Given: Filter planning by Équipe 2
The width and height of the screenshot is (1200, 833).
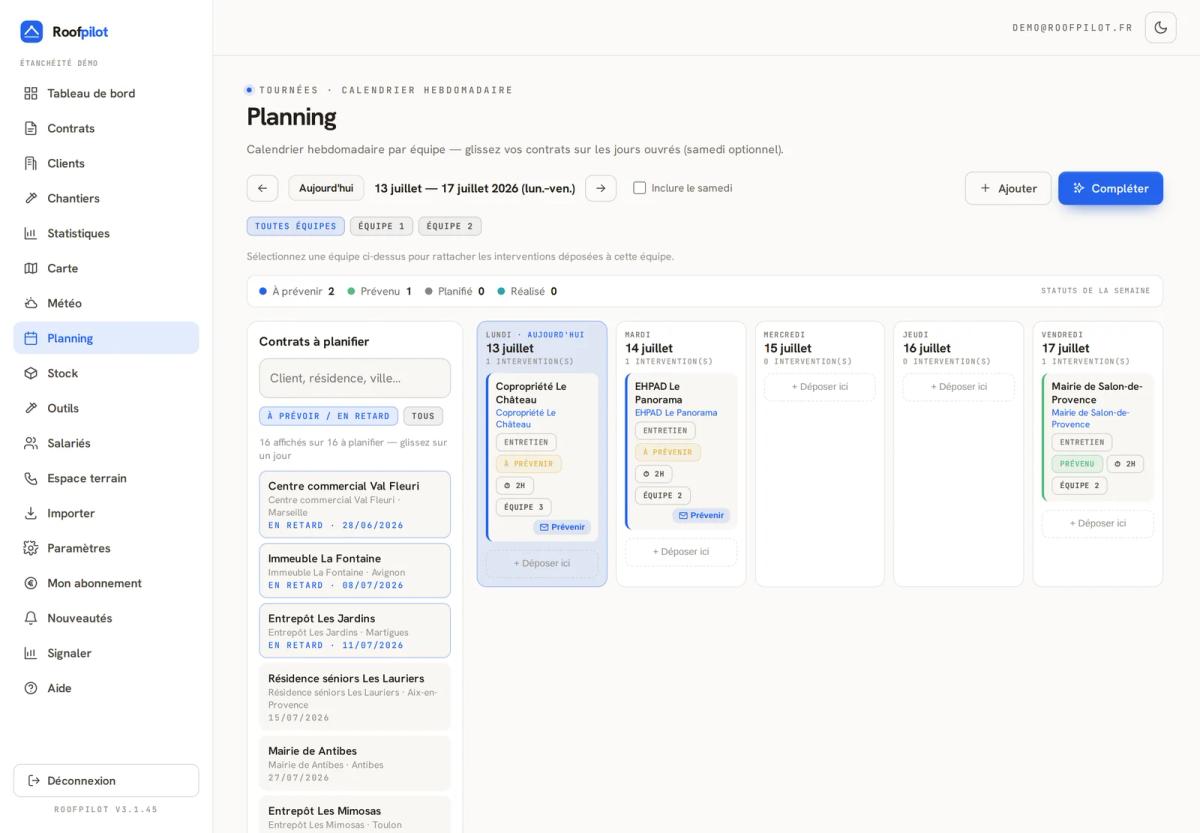Looking at the screenshot, I should click(x=450, y=226).
